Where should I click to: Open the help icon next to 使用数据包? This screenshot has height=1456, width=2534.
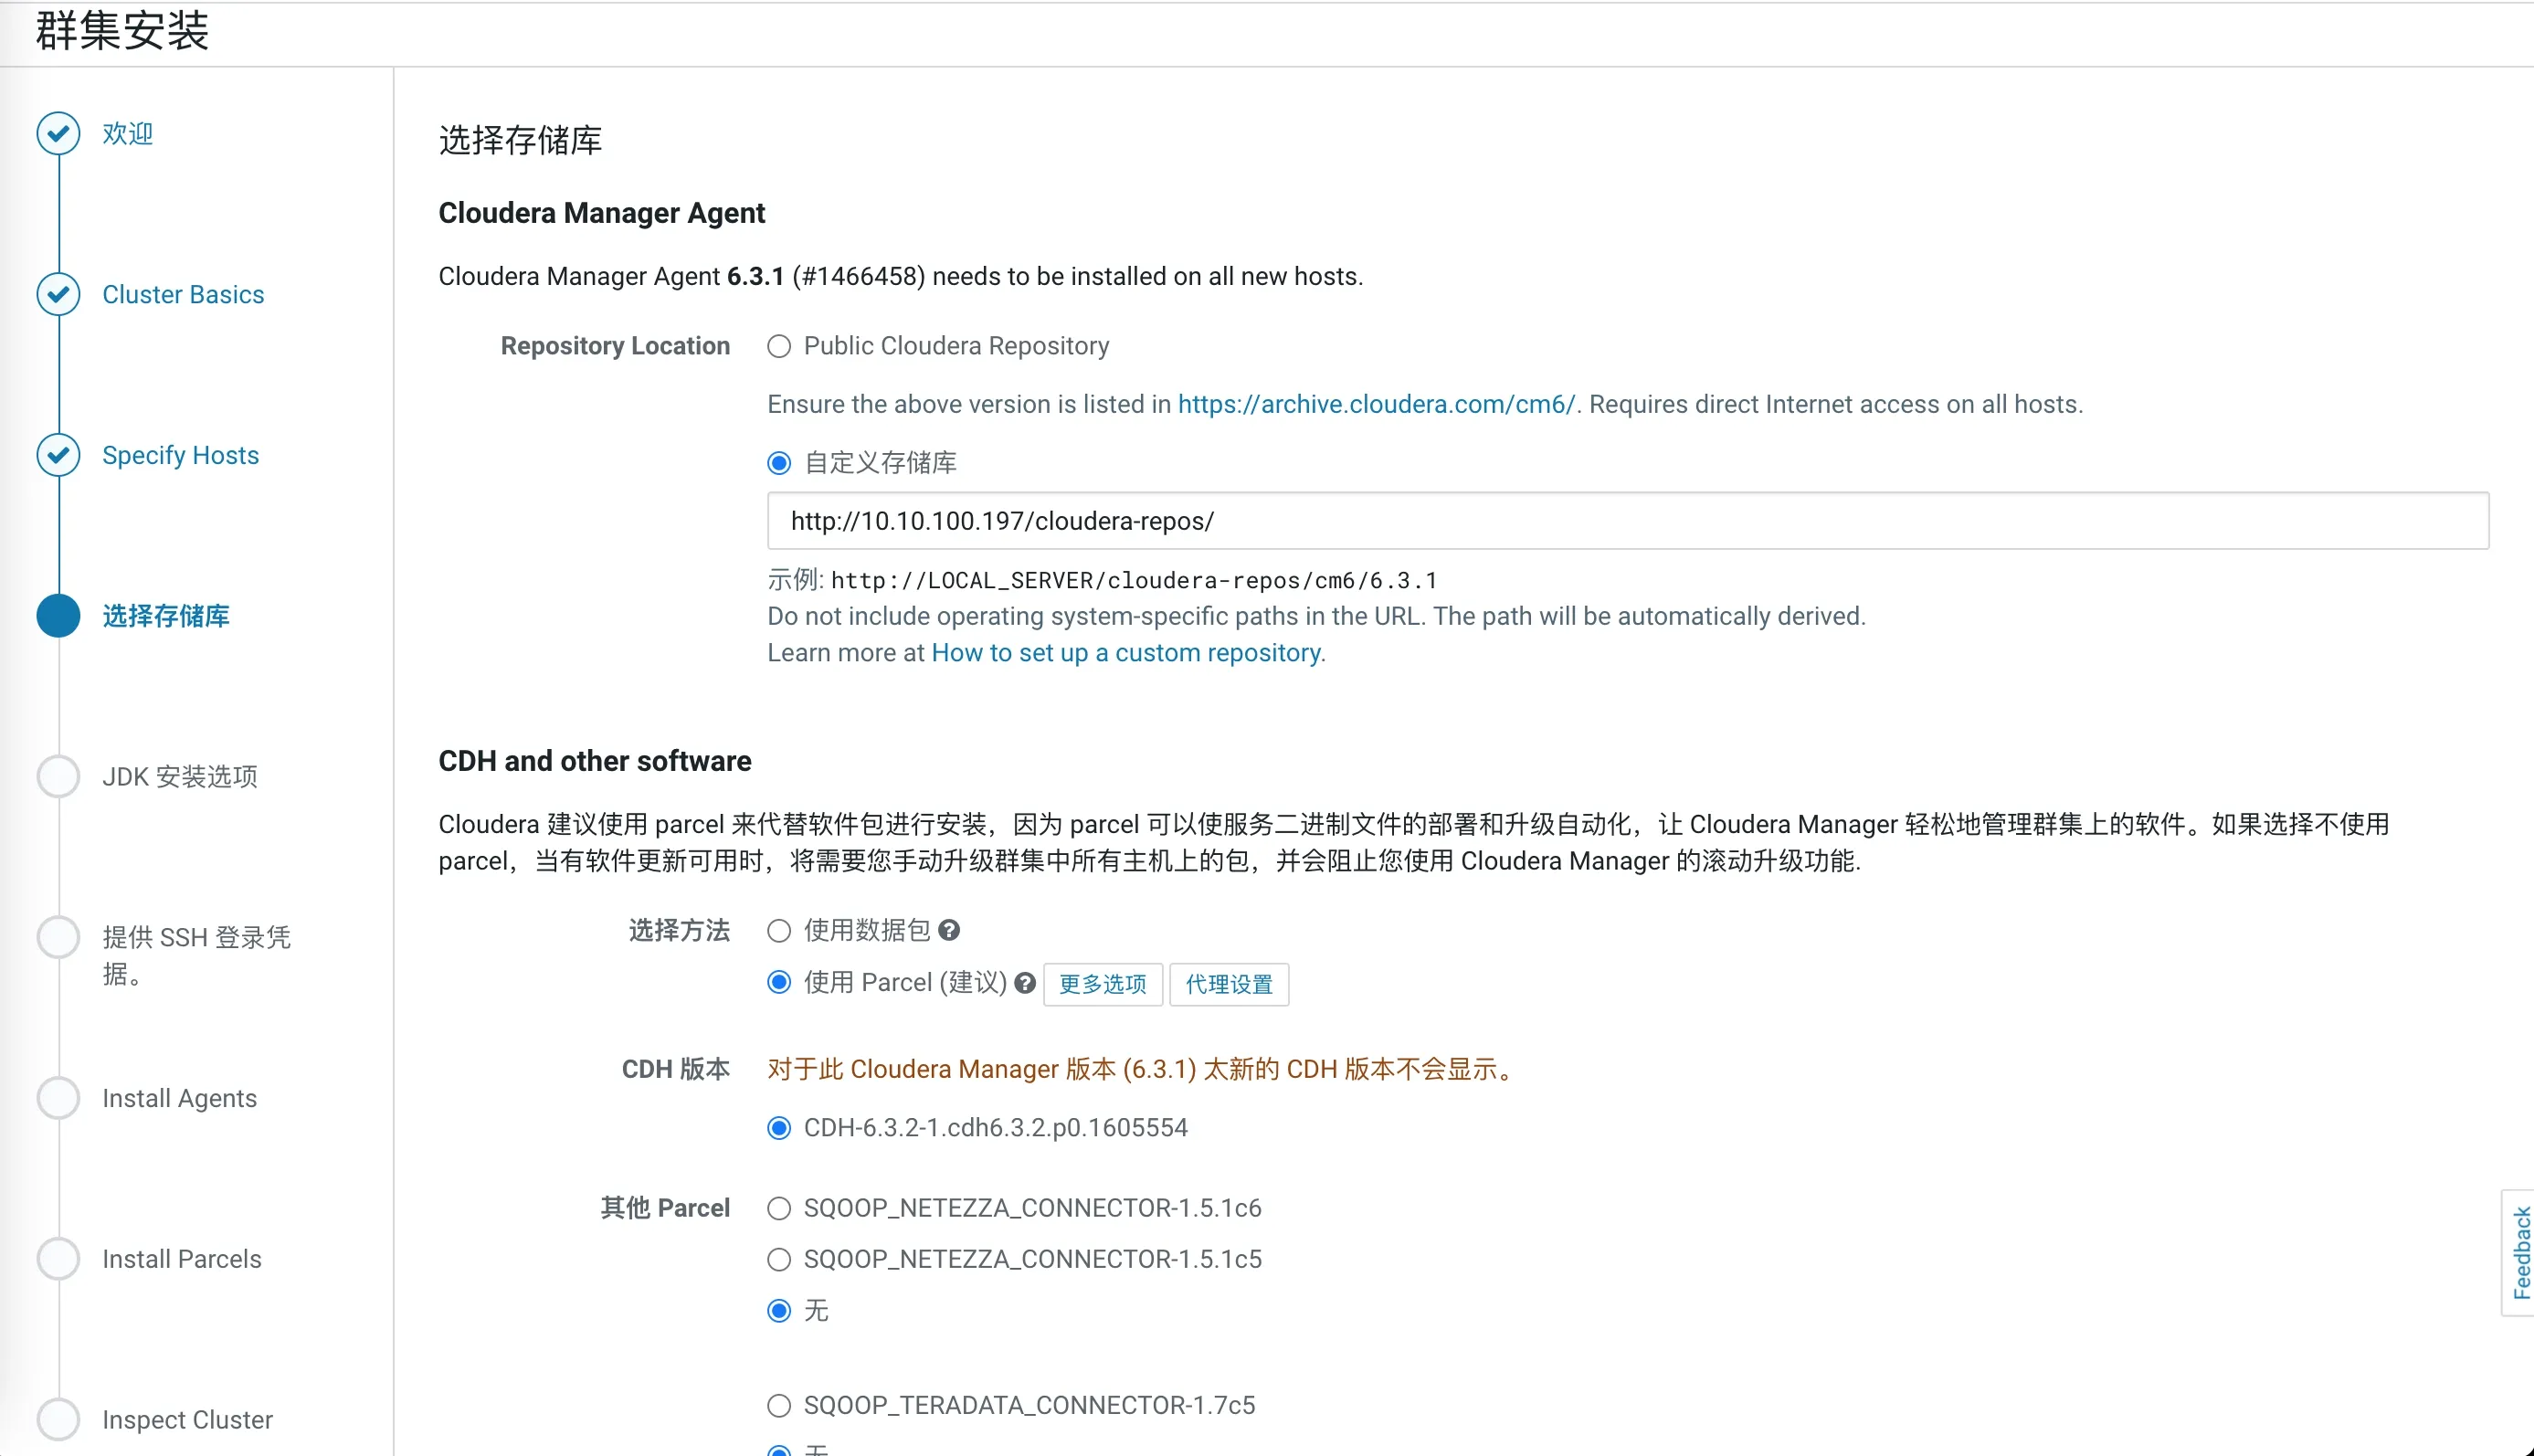click(x=950, y=930)
